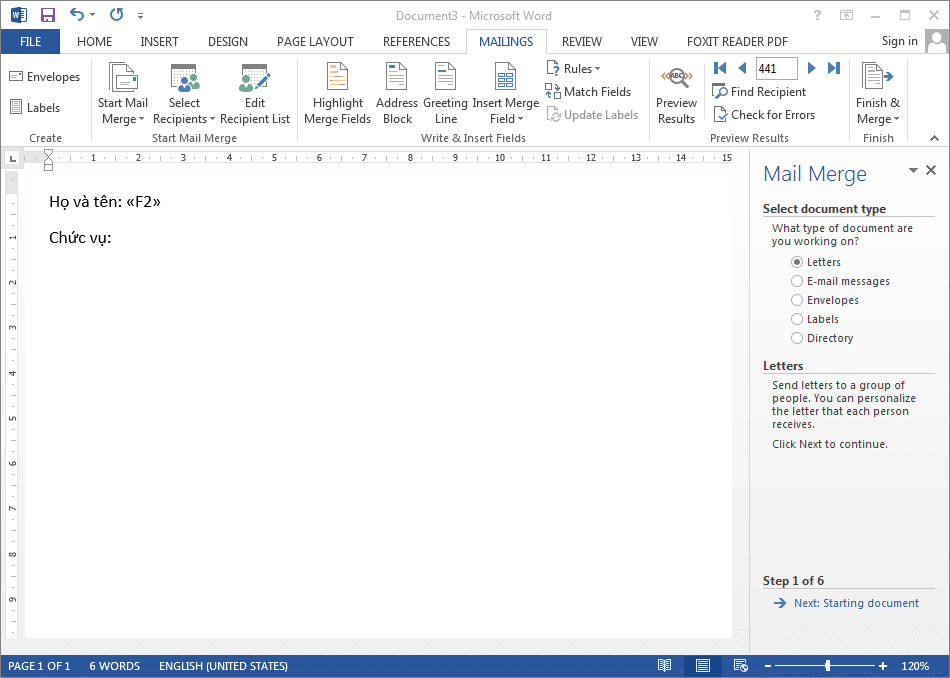The height and width of the screenshot is (678, 950).
Task: Collapse the ribbon with chevron
Action: (x=934, y=138)
